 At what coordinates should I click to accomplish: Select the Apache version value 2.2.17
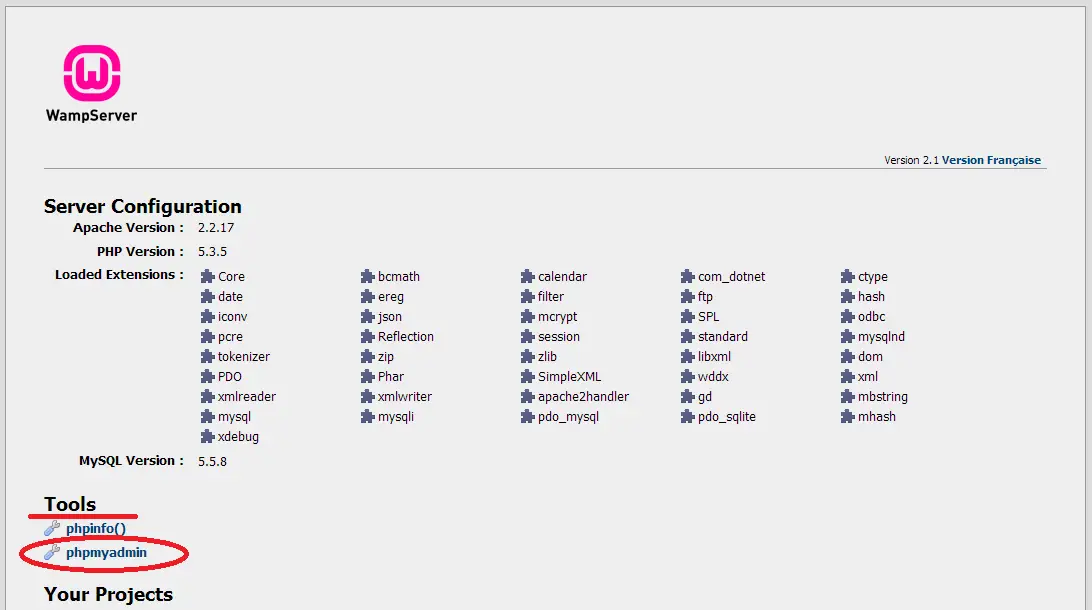[216, 228]
